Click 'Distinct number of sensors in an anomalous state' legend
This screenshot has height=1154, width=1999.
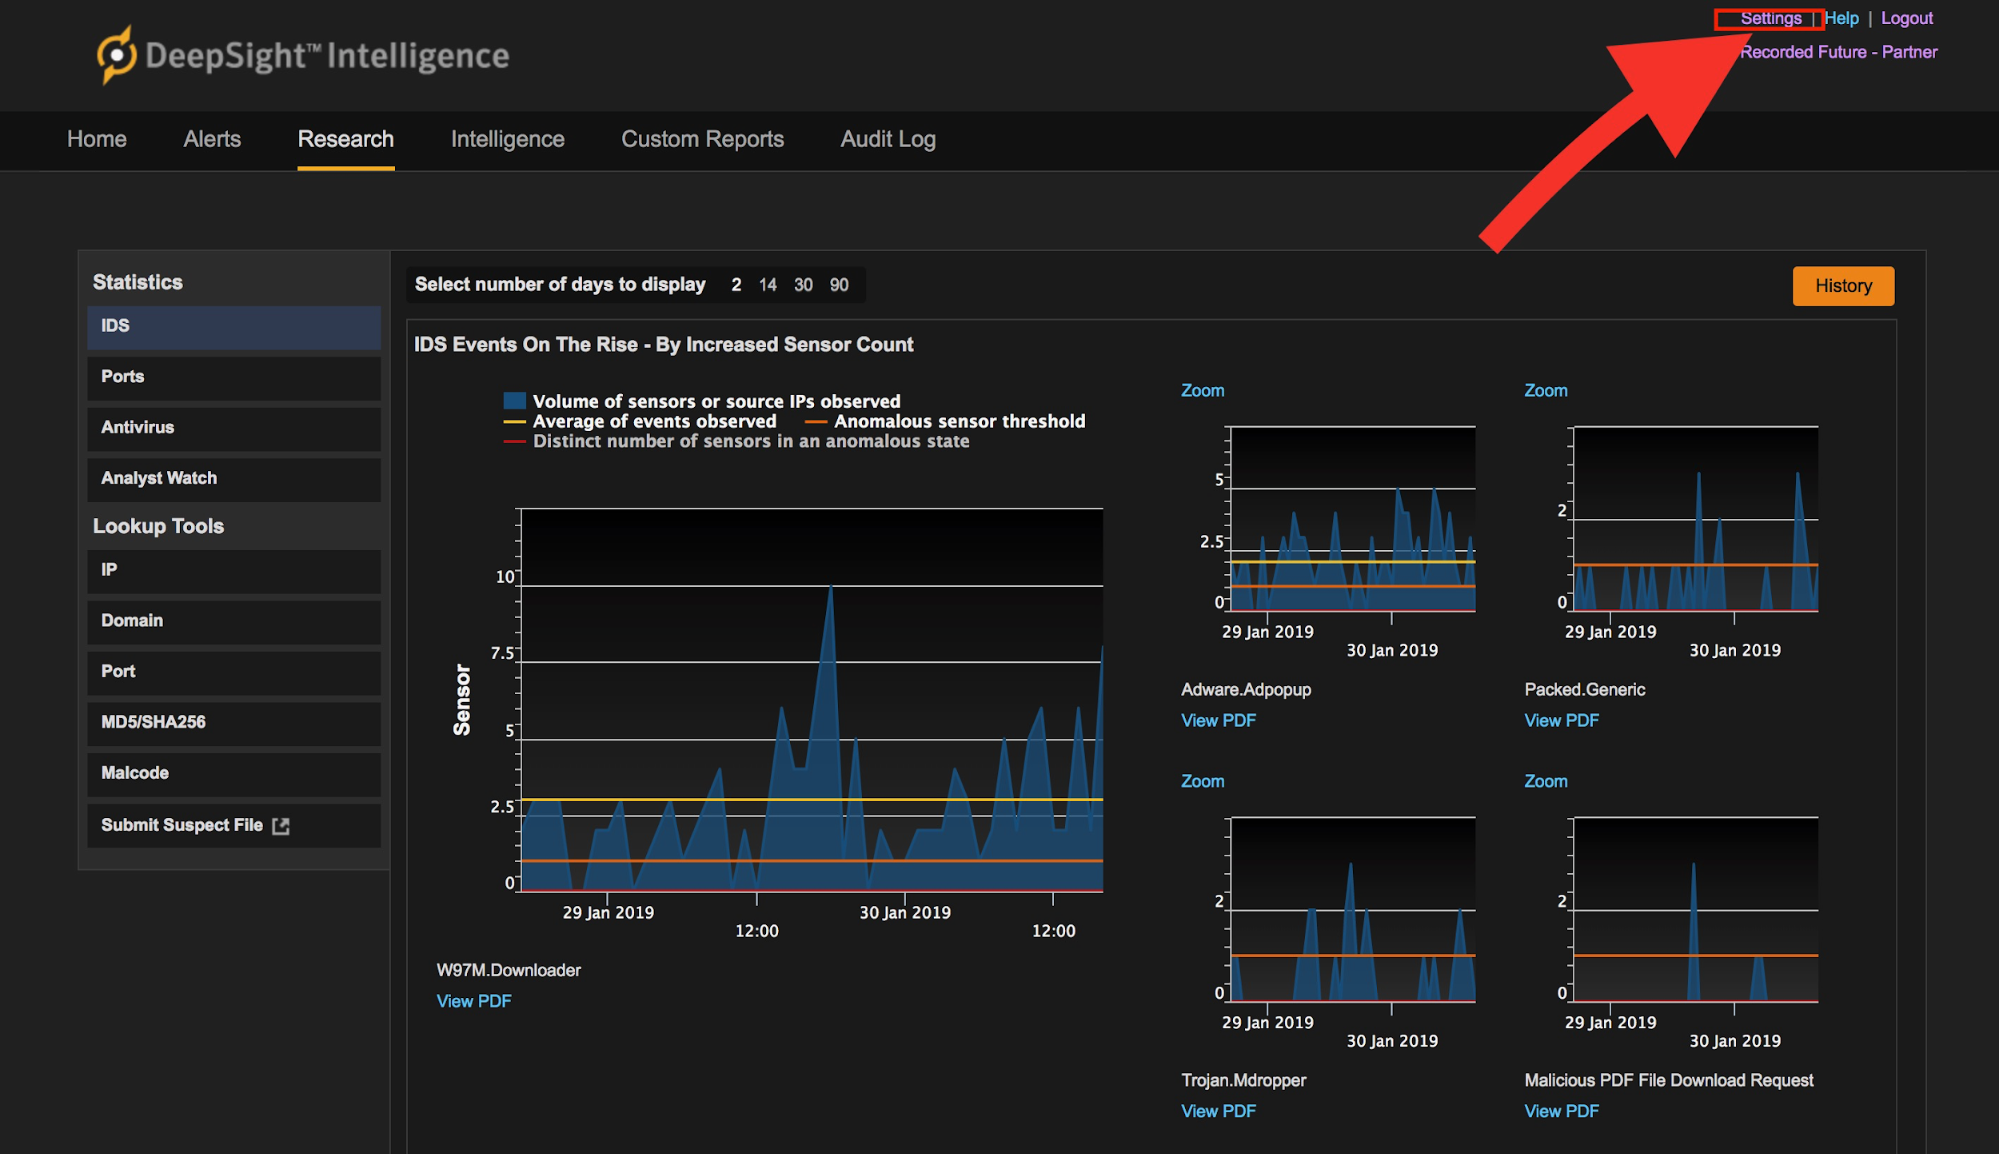click(x=751, y=442)
